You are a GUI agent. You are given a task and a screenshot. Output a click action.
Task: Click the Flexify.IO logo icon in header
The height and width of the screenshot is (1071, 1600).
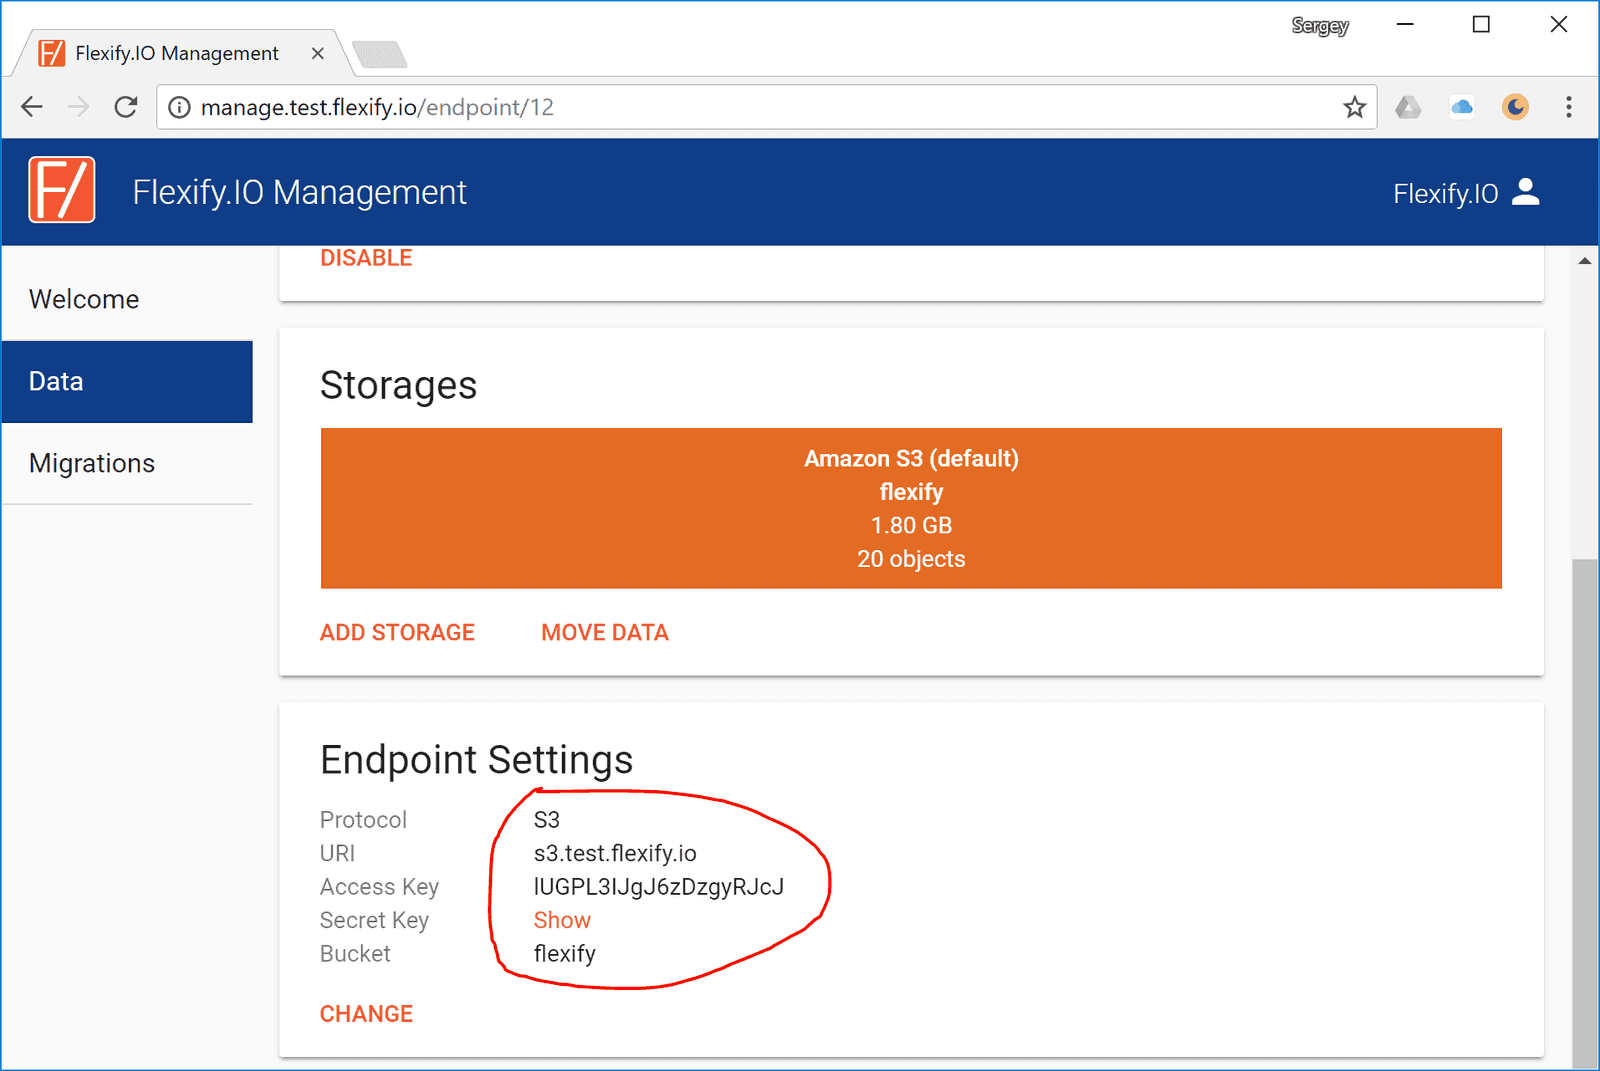(x=62, y=190)
